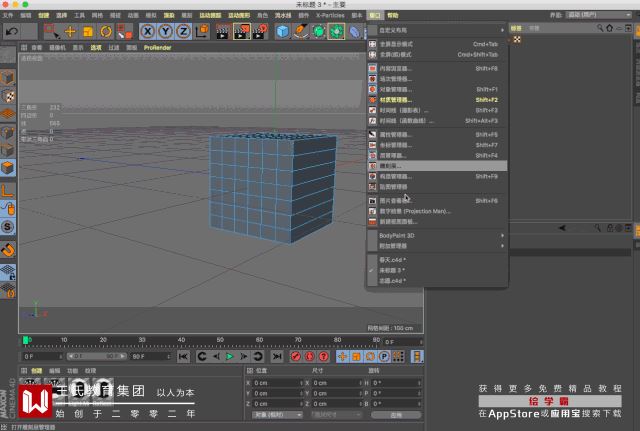Open the object coordinate mode dropdown
640x431 pixels.
[277, 415]
